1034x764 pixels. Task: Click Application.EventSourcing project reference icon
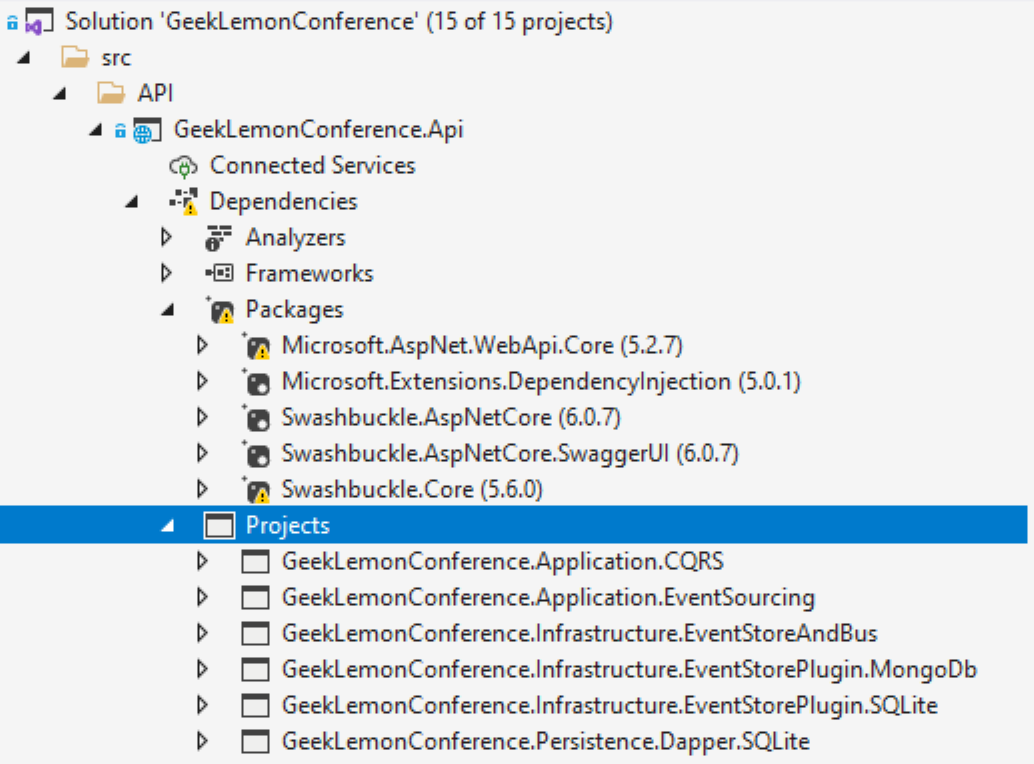[x=255, y=597]
